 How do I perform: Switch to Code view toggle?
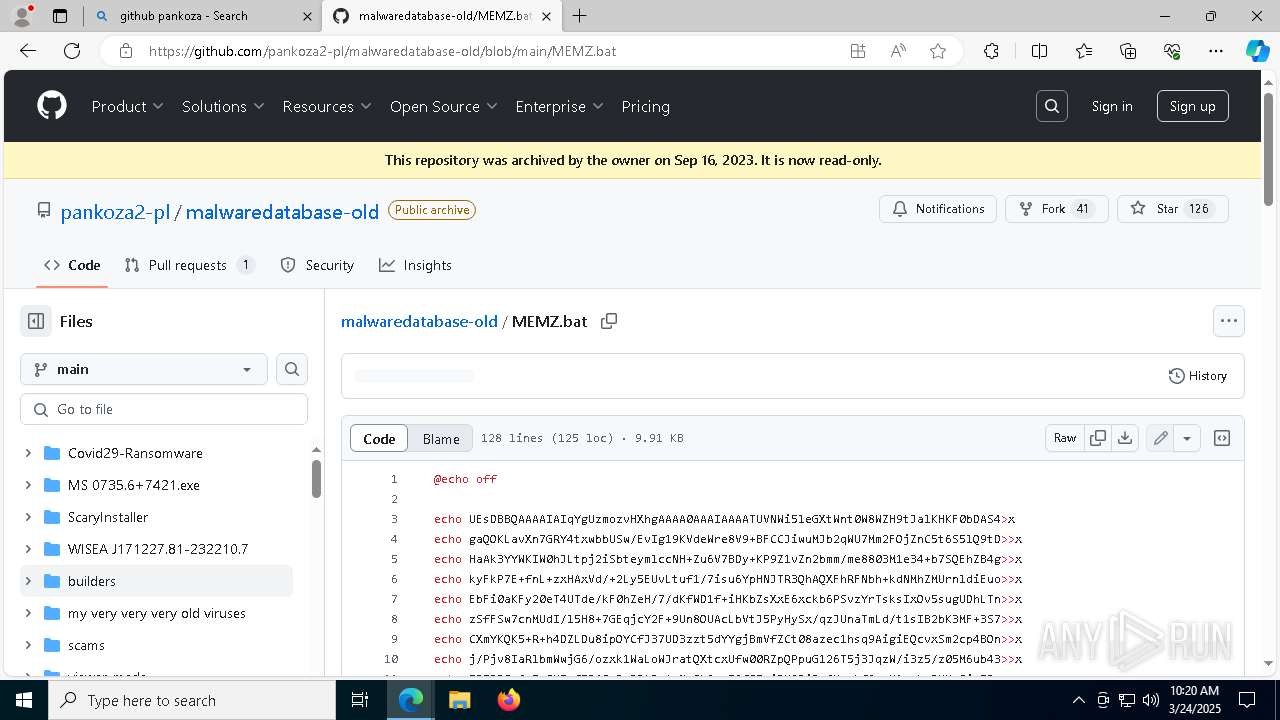379,438
